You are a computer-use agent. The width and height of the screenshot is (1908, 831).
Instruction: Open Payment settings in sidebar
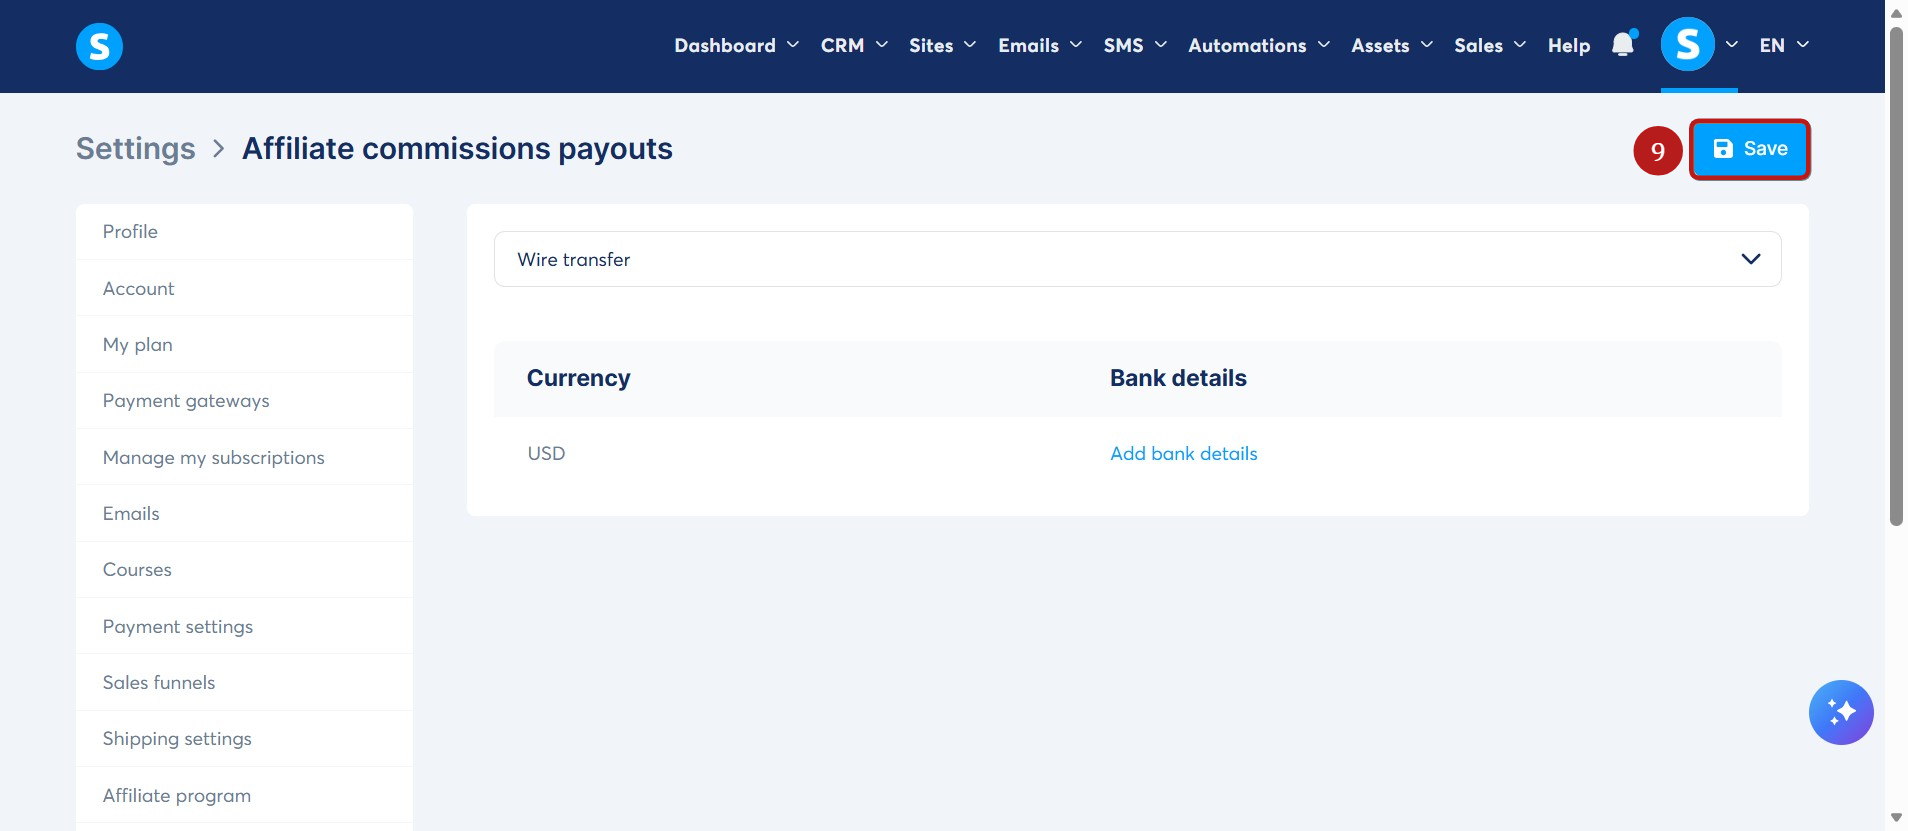pyautogui.click(x=244, y=626)
